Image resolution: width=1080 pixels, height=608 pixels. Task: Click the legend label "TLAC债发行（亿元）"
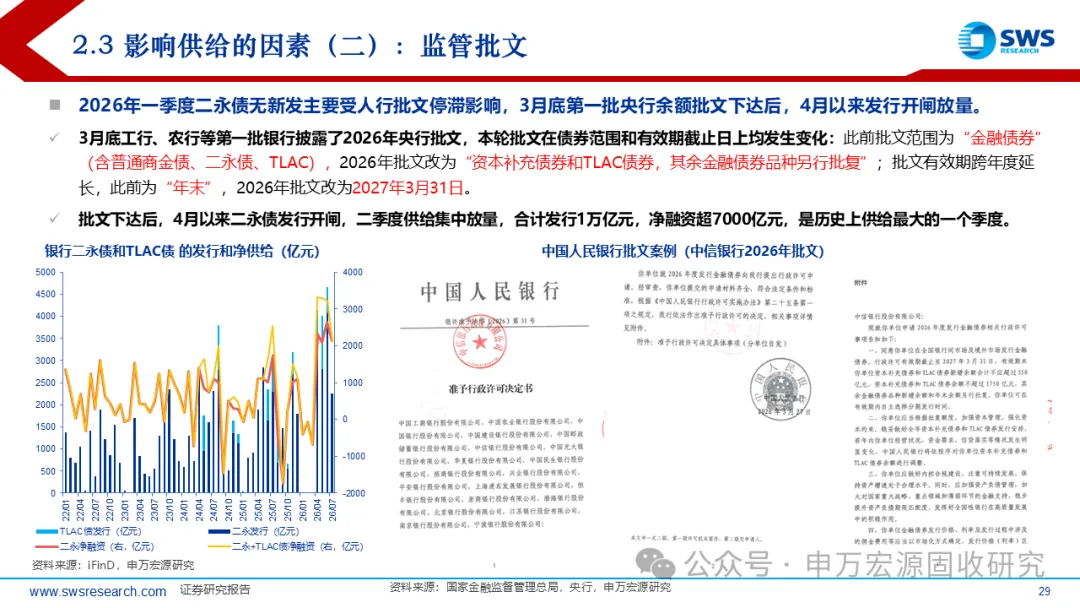(x=101, y=532)
